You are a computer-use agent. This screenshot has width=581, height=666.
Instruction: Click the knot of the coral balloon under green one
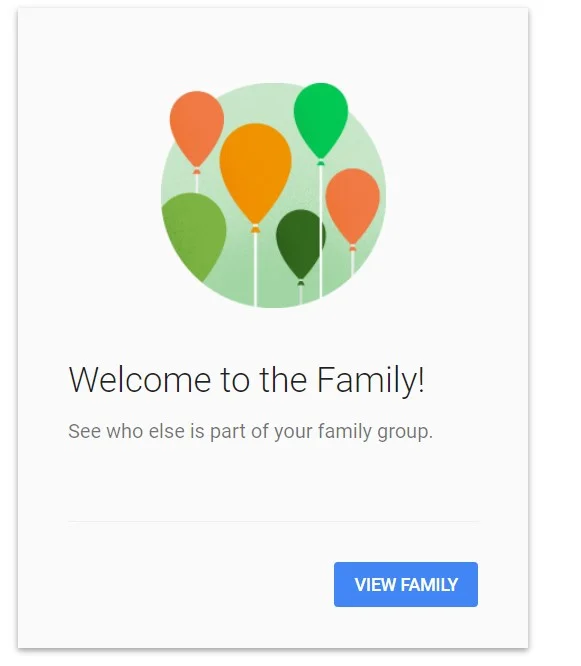point(353,248)
